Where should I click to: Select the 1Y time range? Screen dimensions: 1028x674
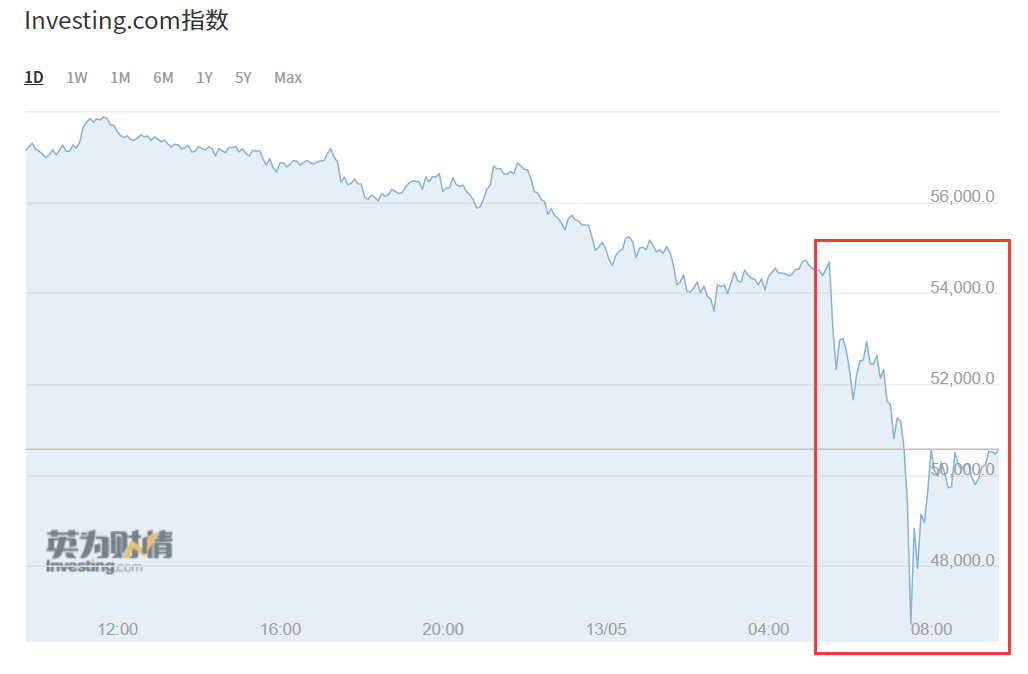point(205,78)
